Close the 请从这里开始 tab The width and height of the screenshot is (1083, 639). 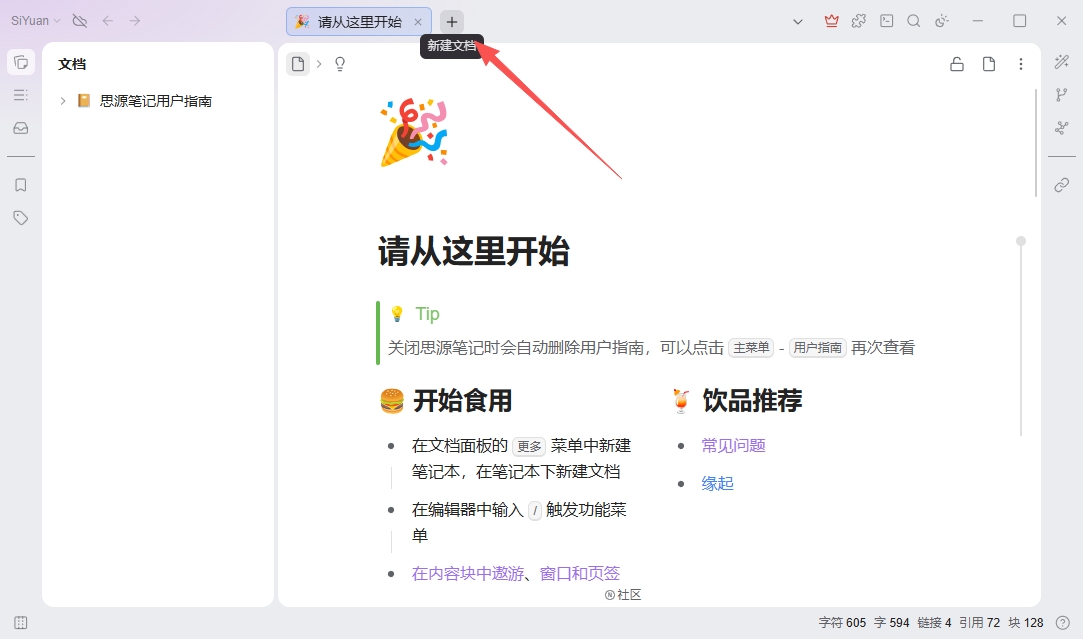(418, 22)
